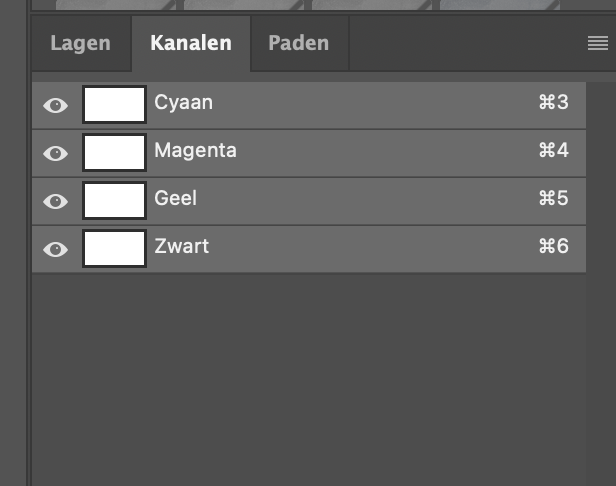
Task: Select the channel named Cyaan
Action: click(183, 102)
